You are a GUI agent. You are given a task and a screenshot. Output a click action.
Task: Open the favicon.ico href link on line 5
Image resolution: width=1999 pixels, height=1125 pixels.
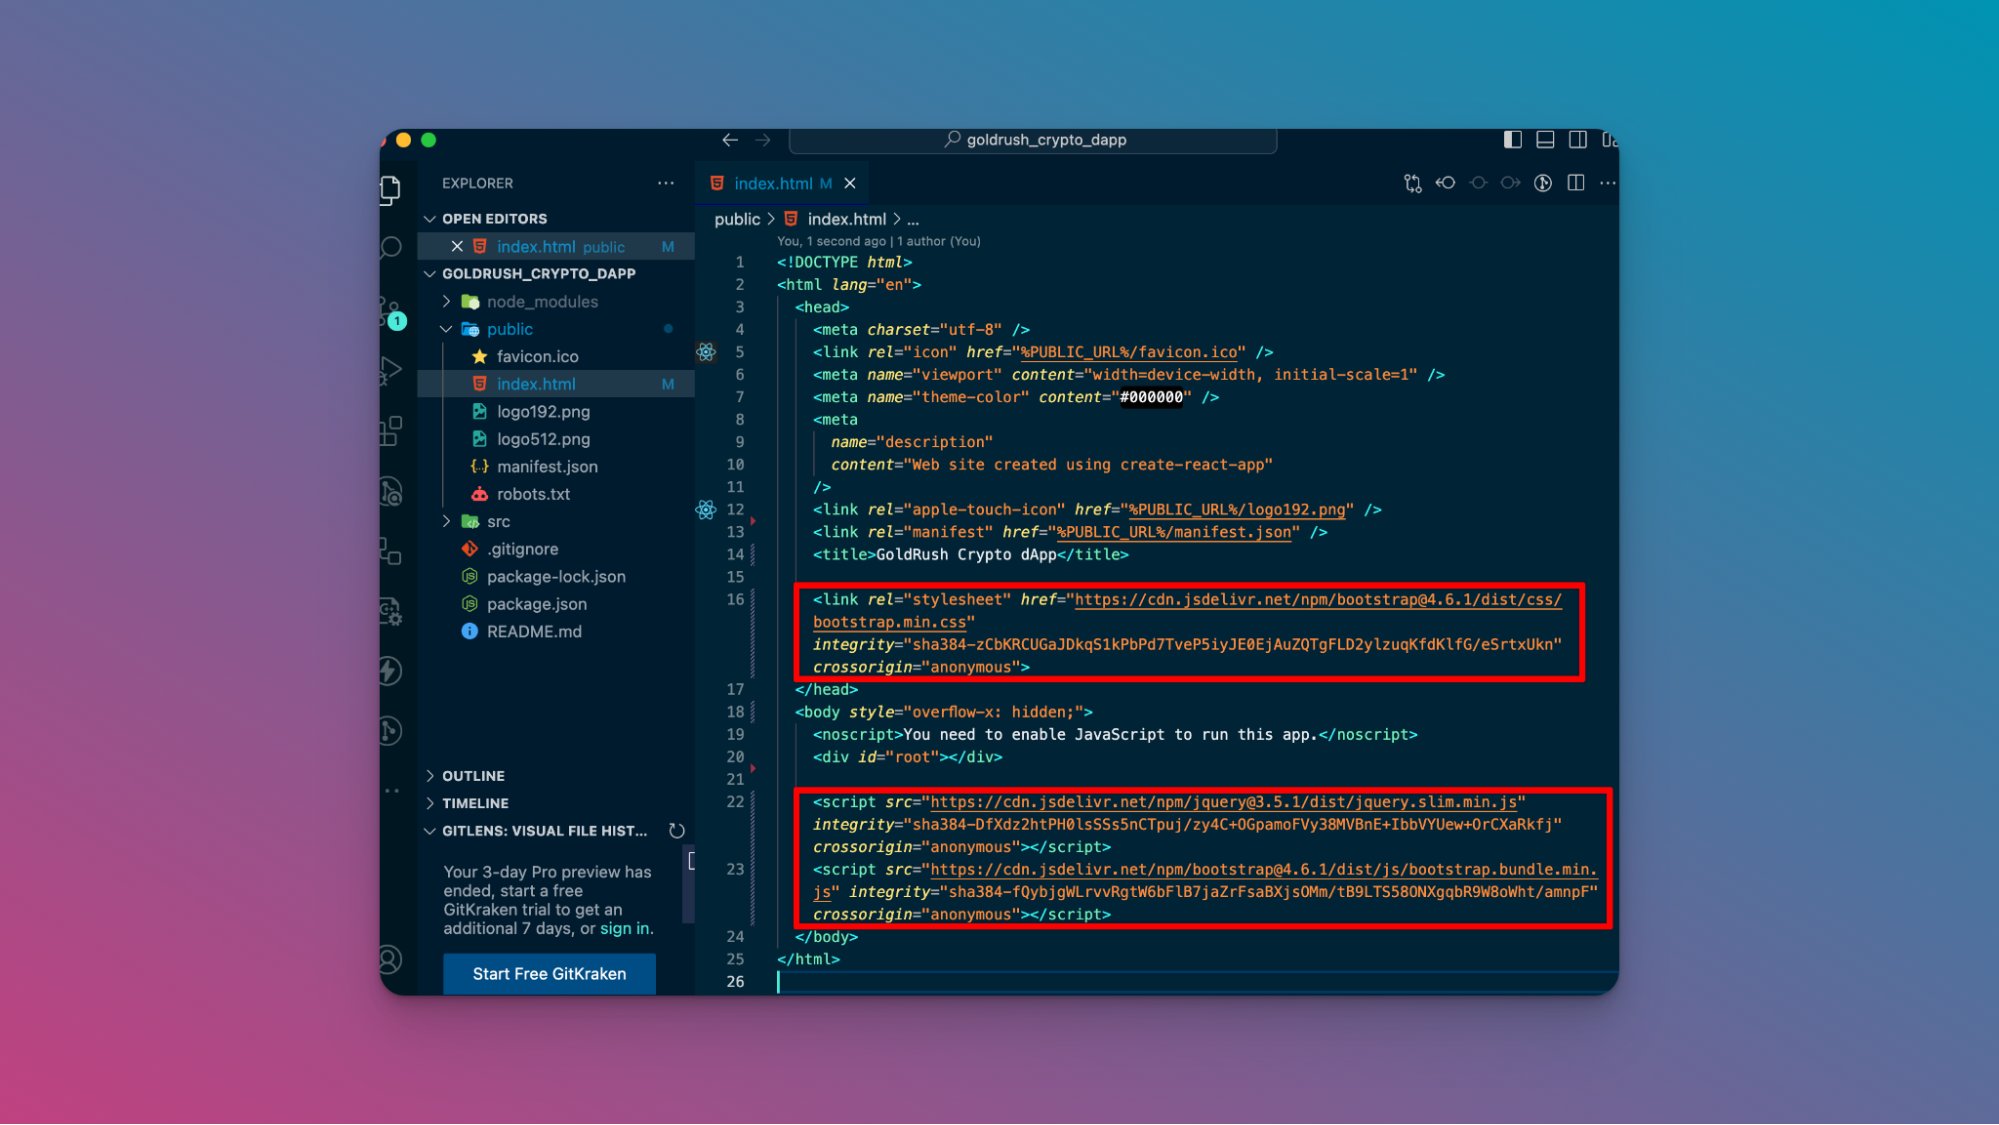(1128, 352)
